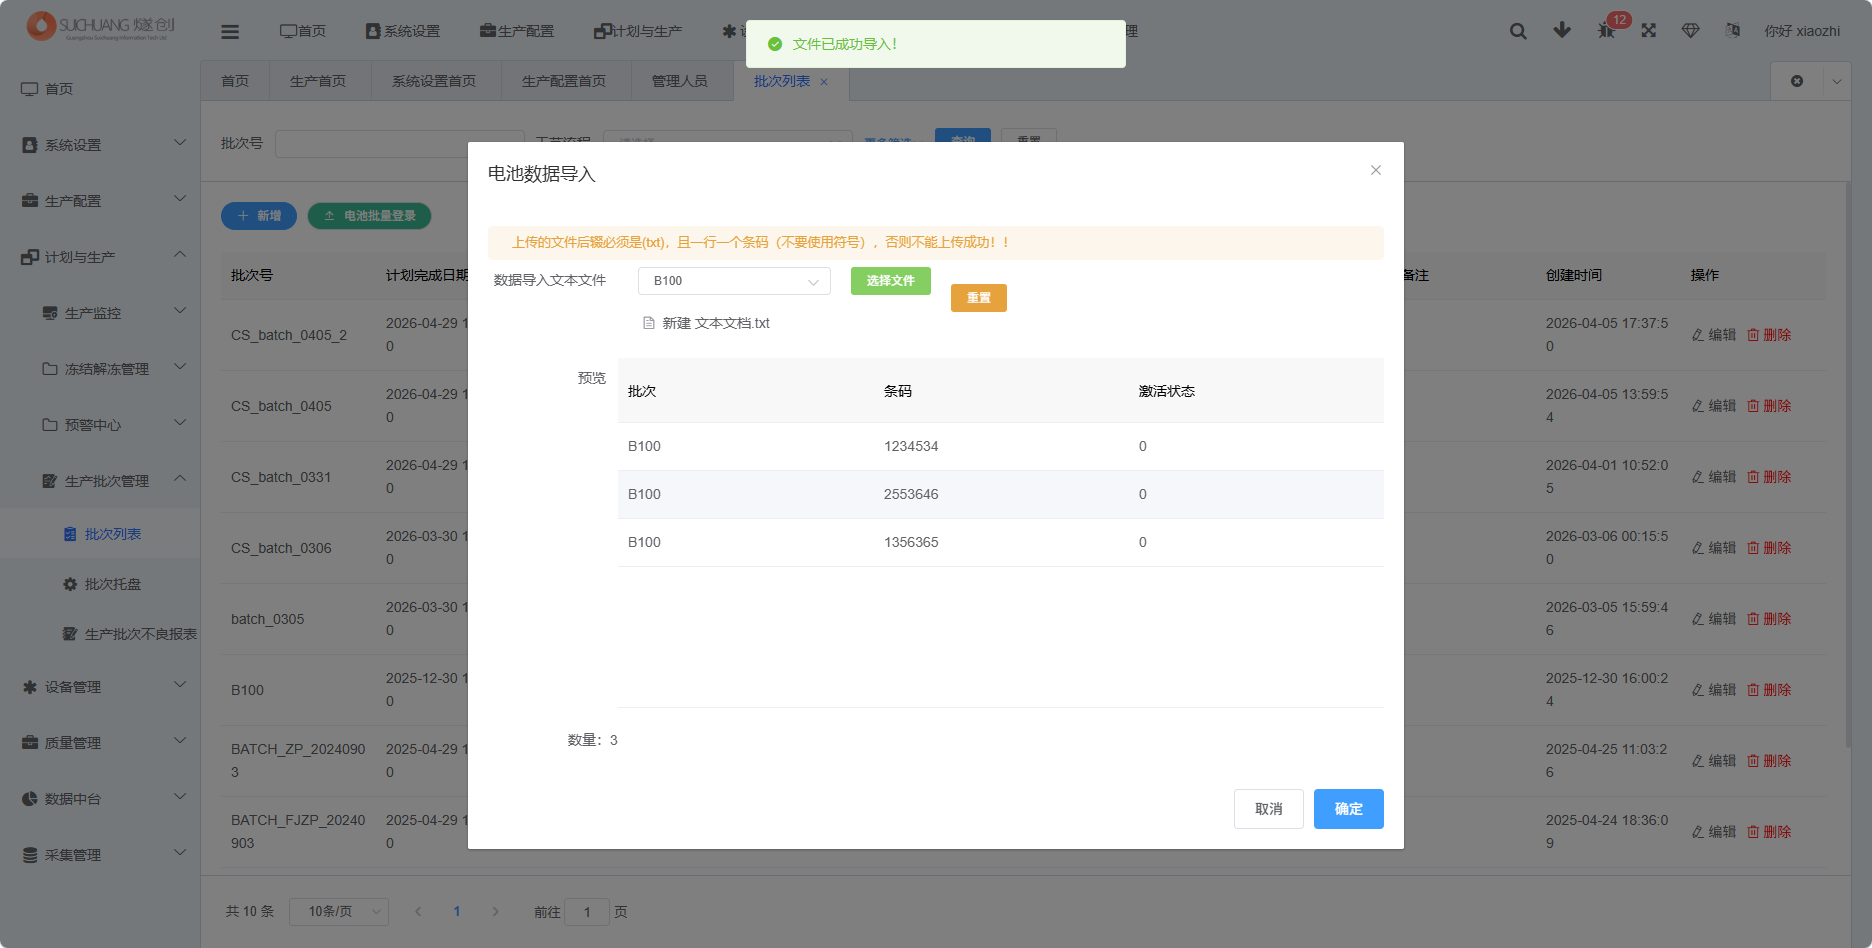Open the 10条/页 page size dropdown

click(338, 911)
